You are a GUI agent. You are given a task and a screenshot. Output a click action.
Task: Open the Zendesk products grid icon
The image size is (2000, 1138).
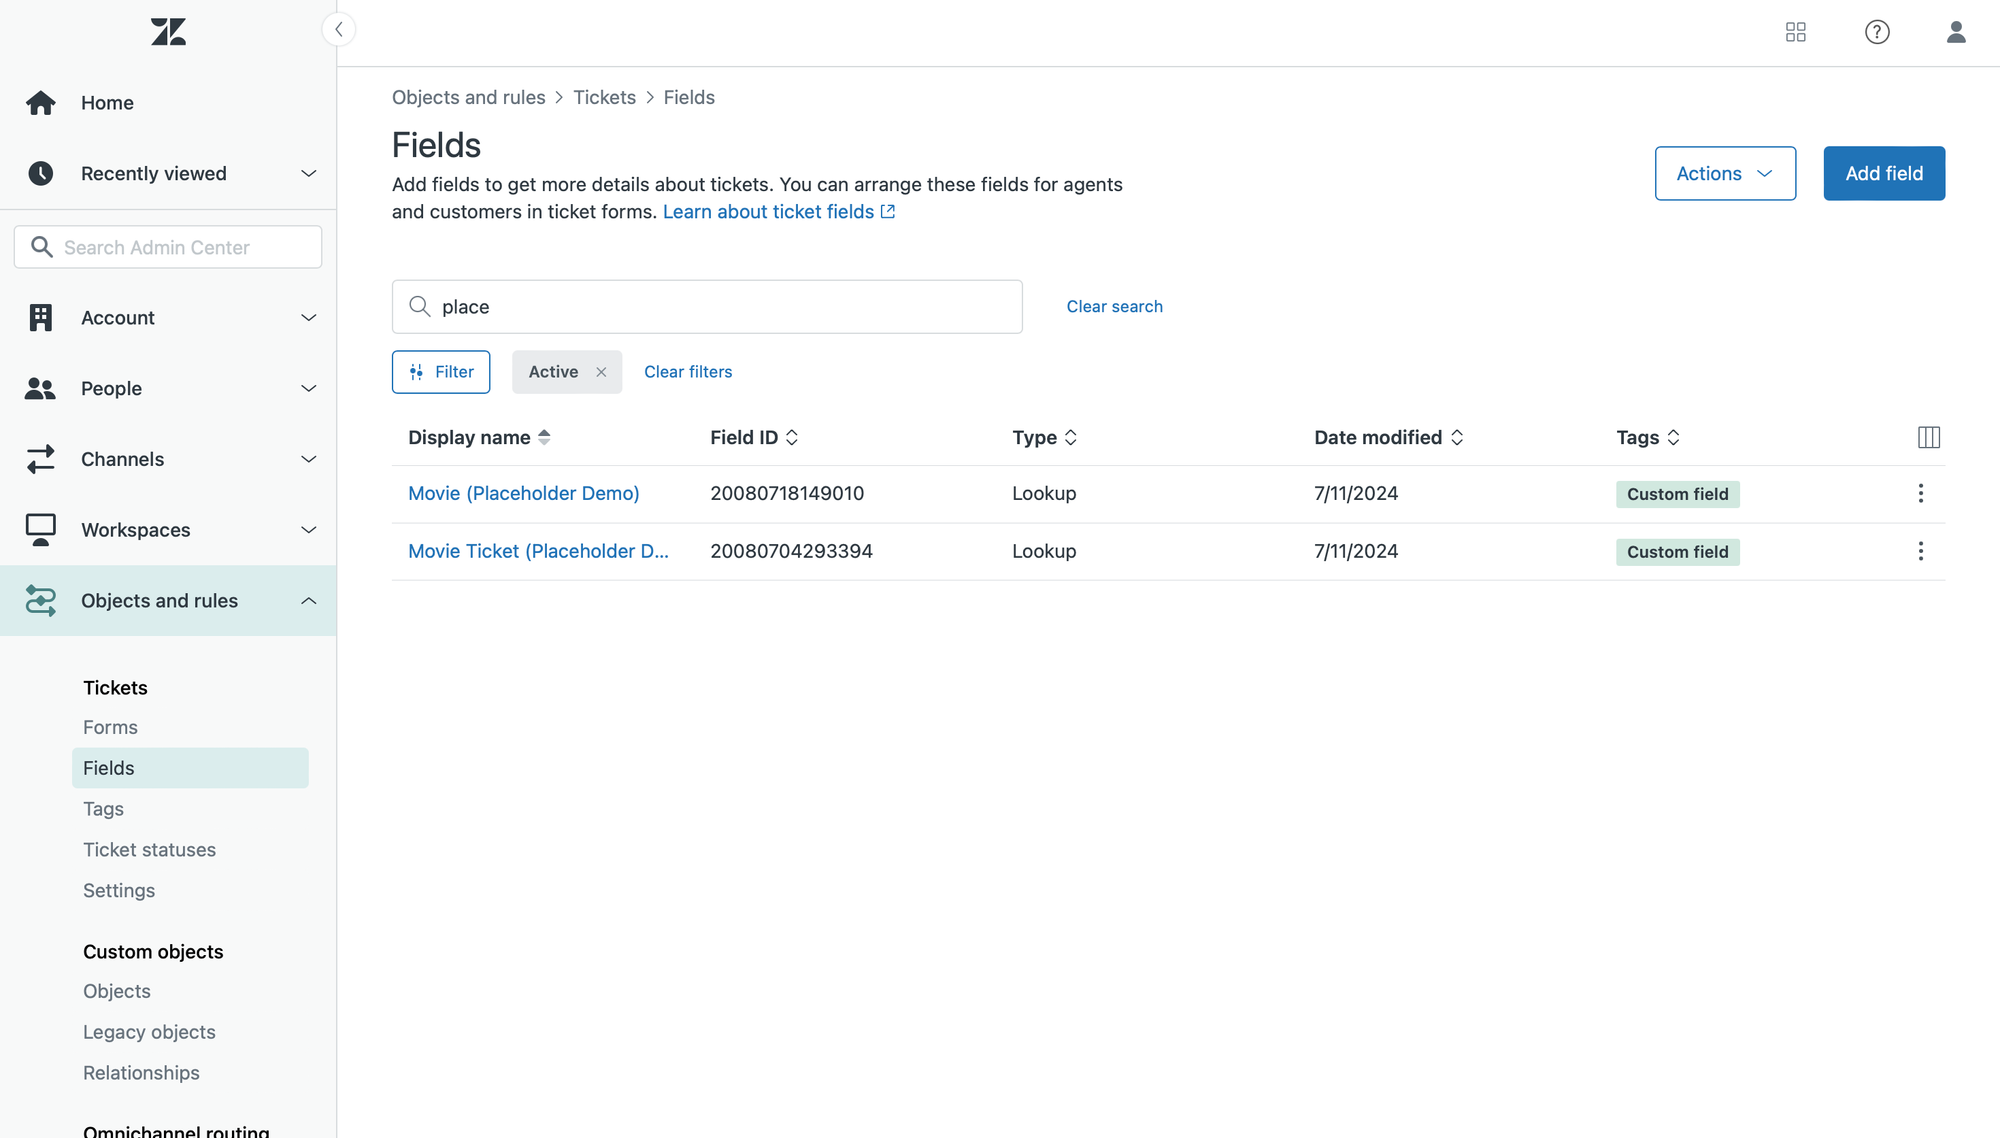(x=1795, y=32)
